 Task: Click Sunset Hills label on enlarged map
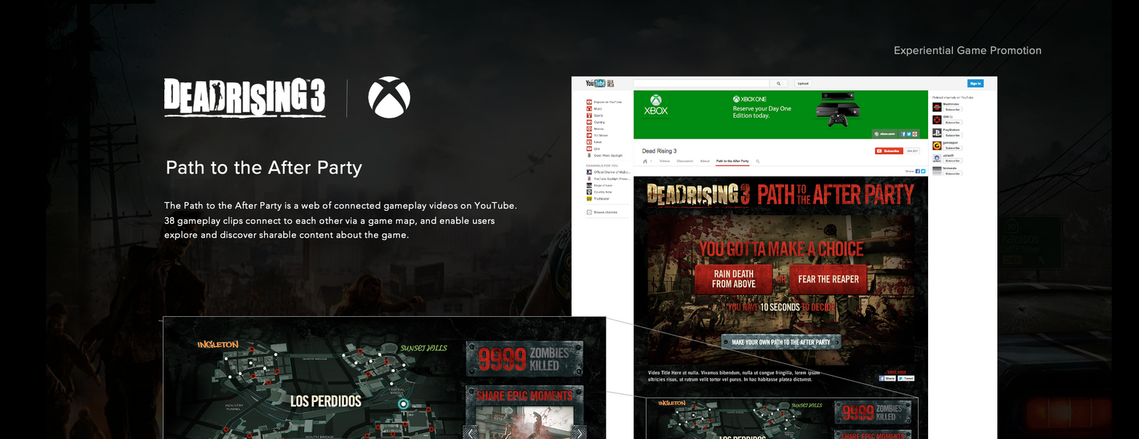[x=423, y=348]
